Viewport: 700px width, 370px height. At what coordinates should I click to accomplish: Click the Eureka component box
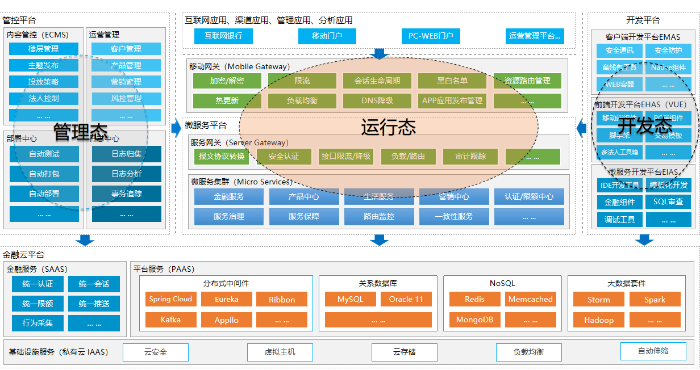tap(226, 299)
